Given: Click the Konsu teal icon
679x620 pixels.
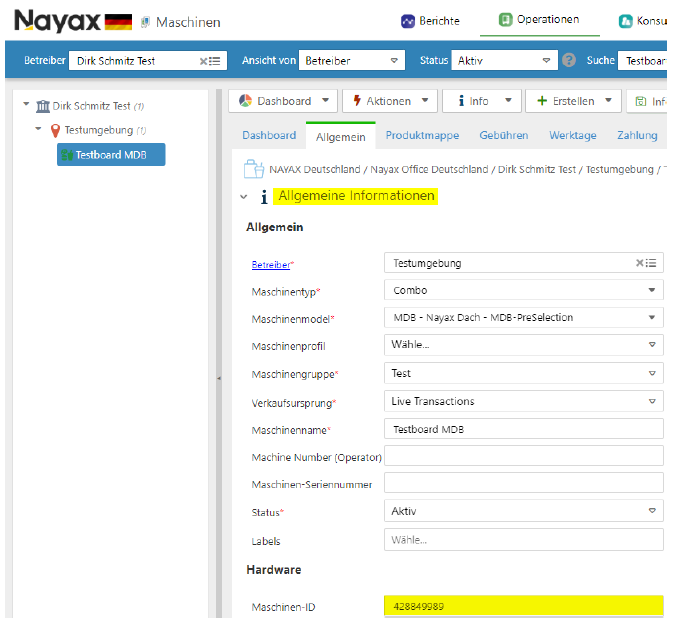Looking at the screenshot, I should pyautogui.click(x=625, y=21).
